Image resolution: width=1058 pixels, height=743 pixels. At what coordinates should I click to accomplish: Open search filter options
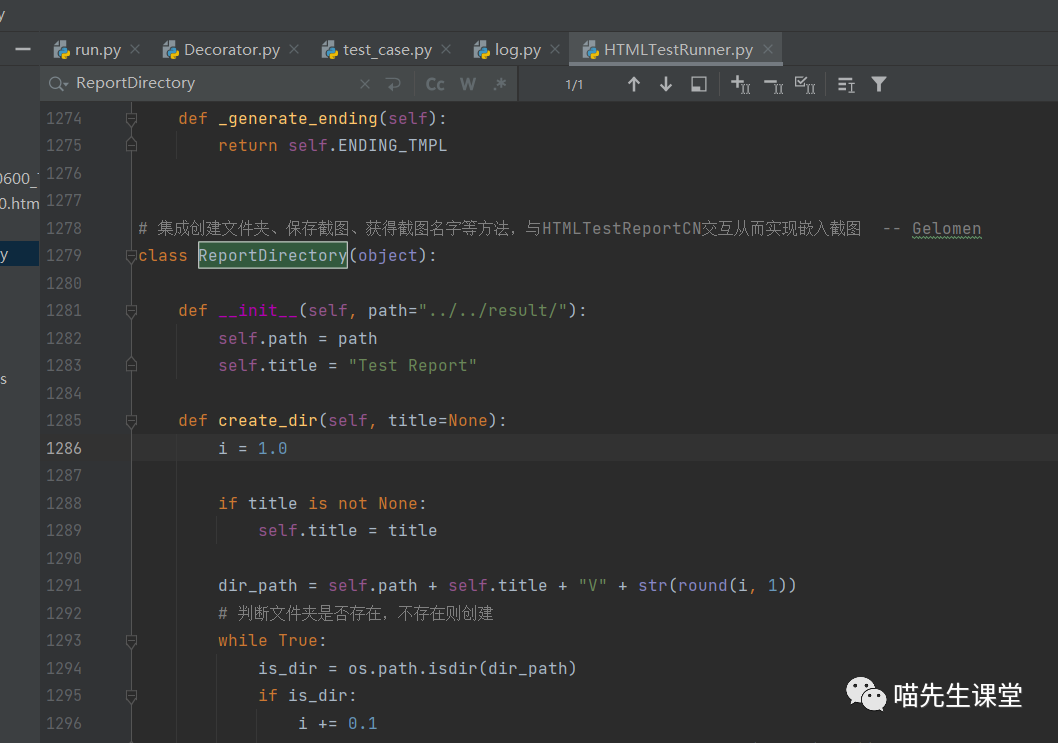click(879, 84)
